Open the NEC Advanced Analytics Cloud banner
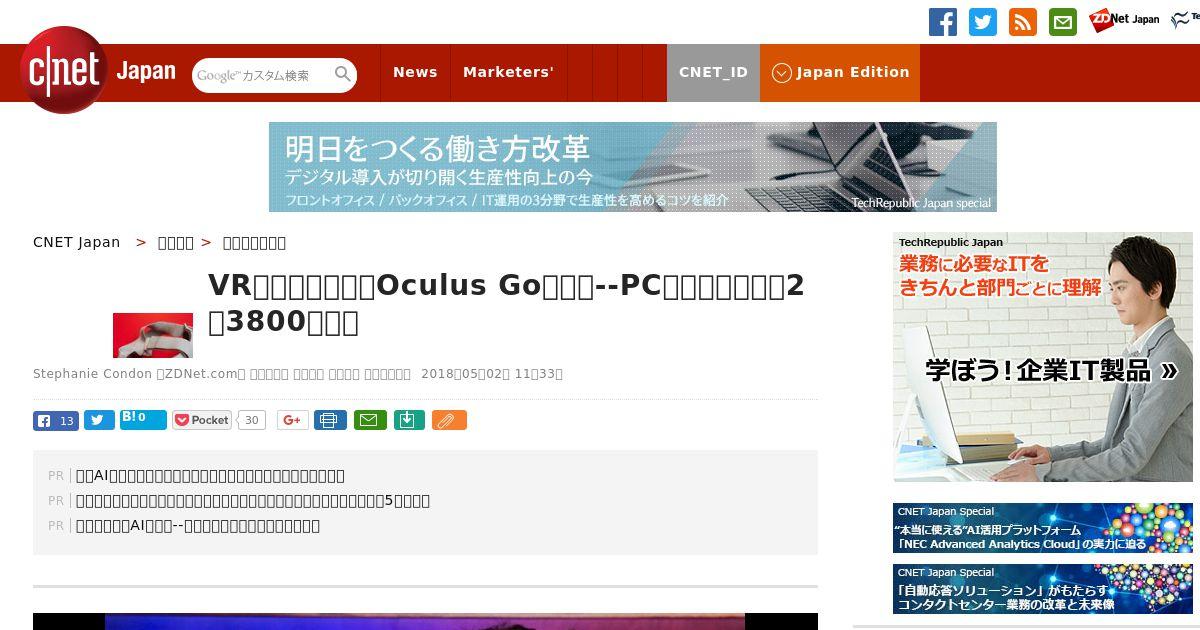 tap(1043, 528)
